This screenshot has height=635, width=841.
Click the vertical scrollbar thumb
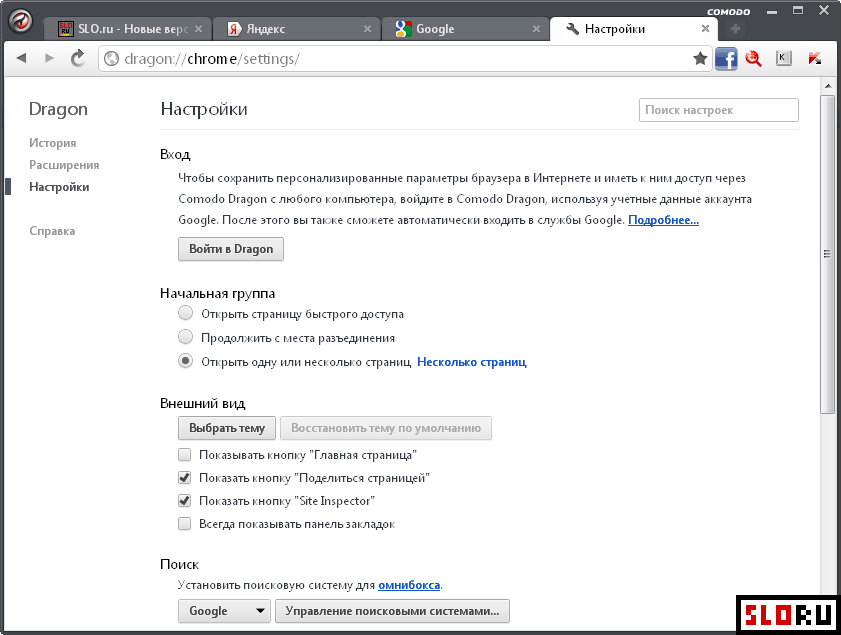pyautogui.click(x=828, y=254)
